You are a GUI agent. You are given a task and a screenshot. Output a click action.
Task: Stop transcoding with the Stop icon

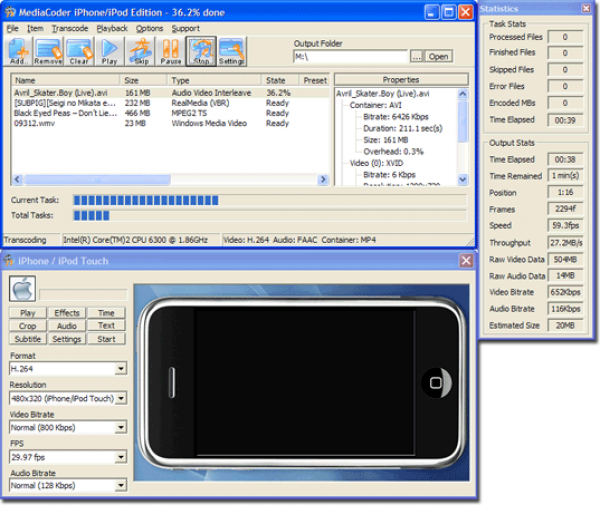click(201, 50)
